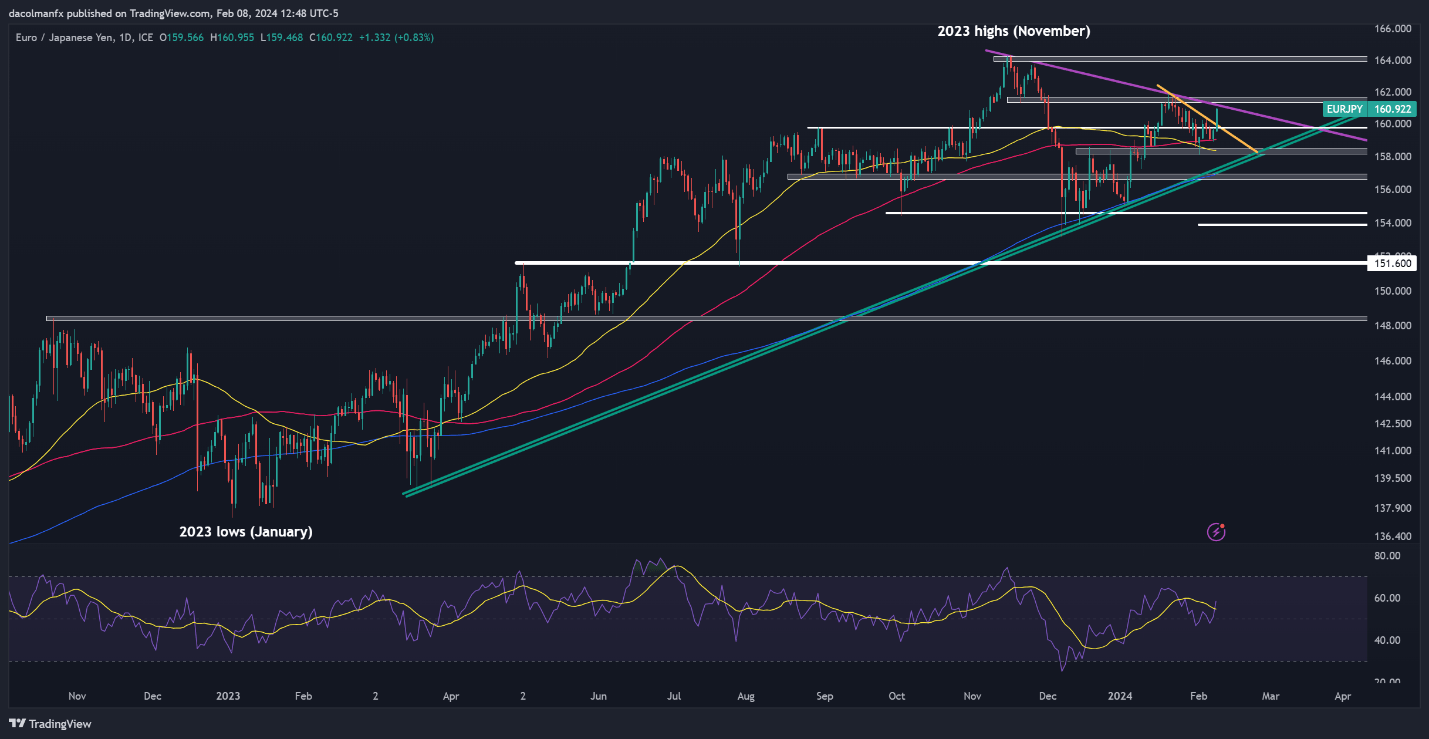Screen dimensions: 1429x739
Task: Click the Mar label on time axis
Action: pos(1271,695)
